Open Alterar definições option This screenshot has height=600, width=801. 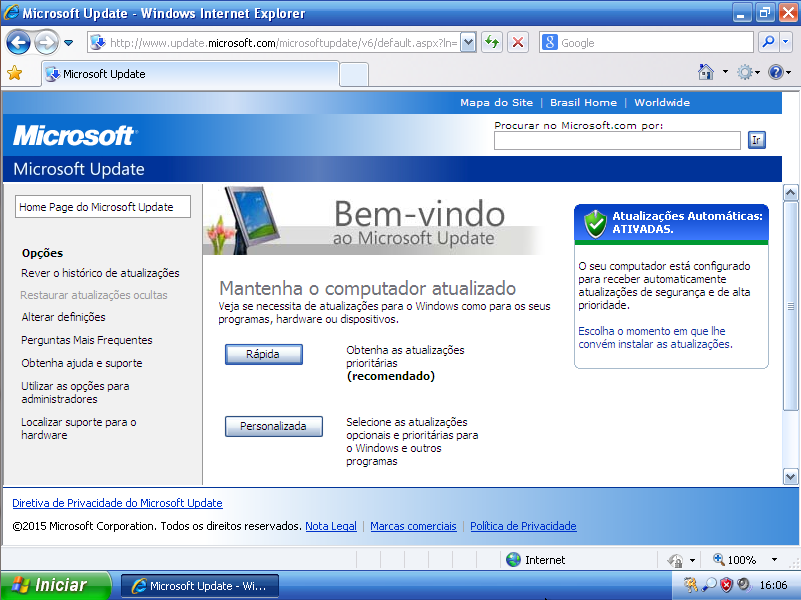pos(63,317)
